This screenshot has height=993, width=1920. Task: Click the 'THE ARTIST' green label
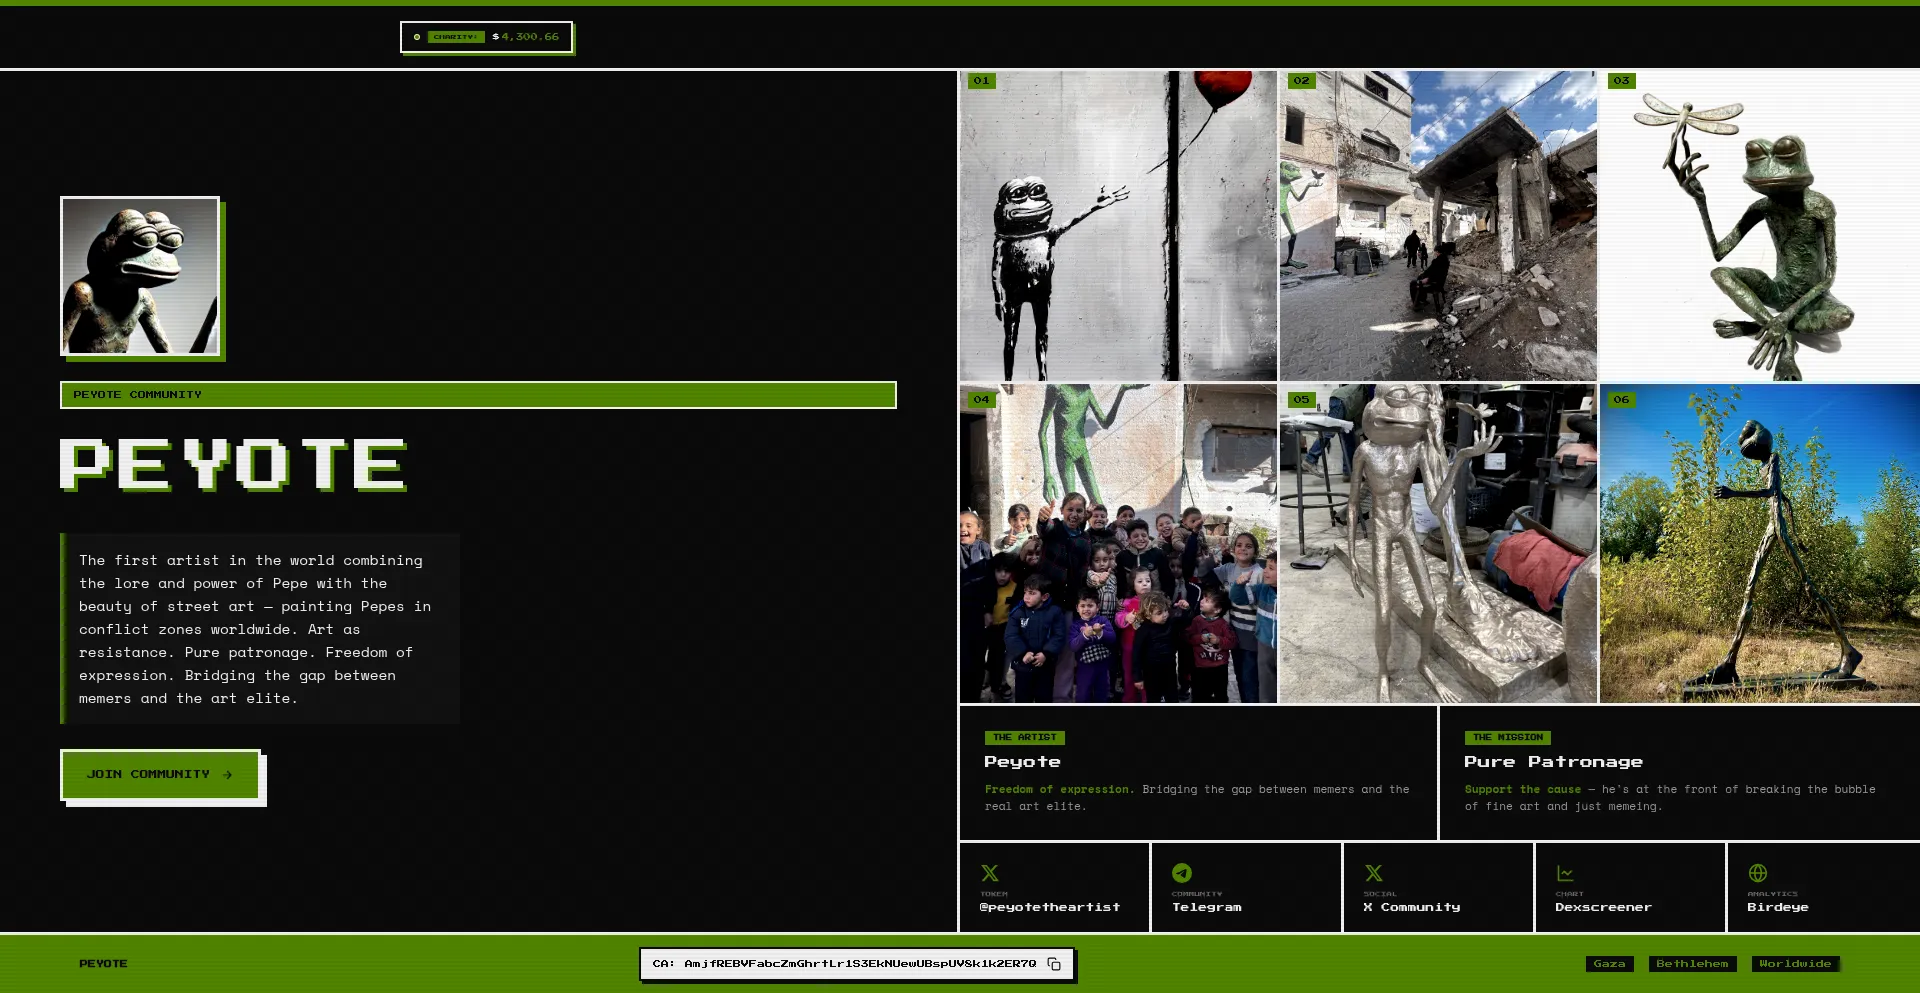[1024, 738]
